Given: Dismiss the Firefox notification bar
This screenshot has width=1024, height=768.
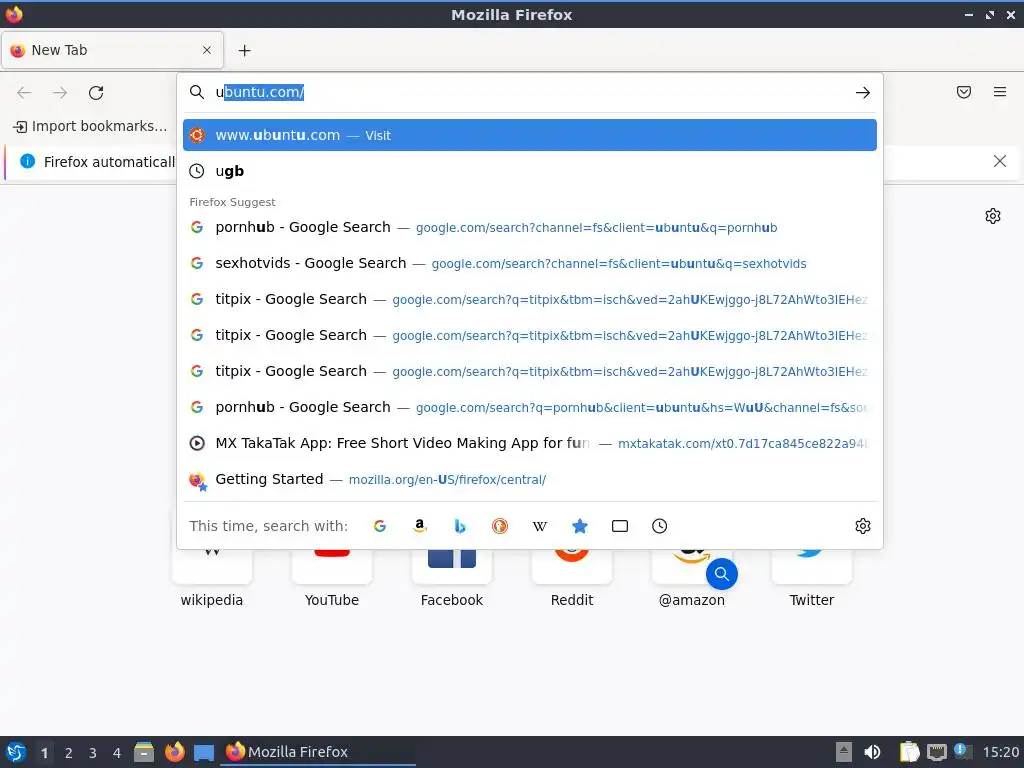Looking at the screenshot, I should (x=1000, y=161).
